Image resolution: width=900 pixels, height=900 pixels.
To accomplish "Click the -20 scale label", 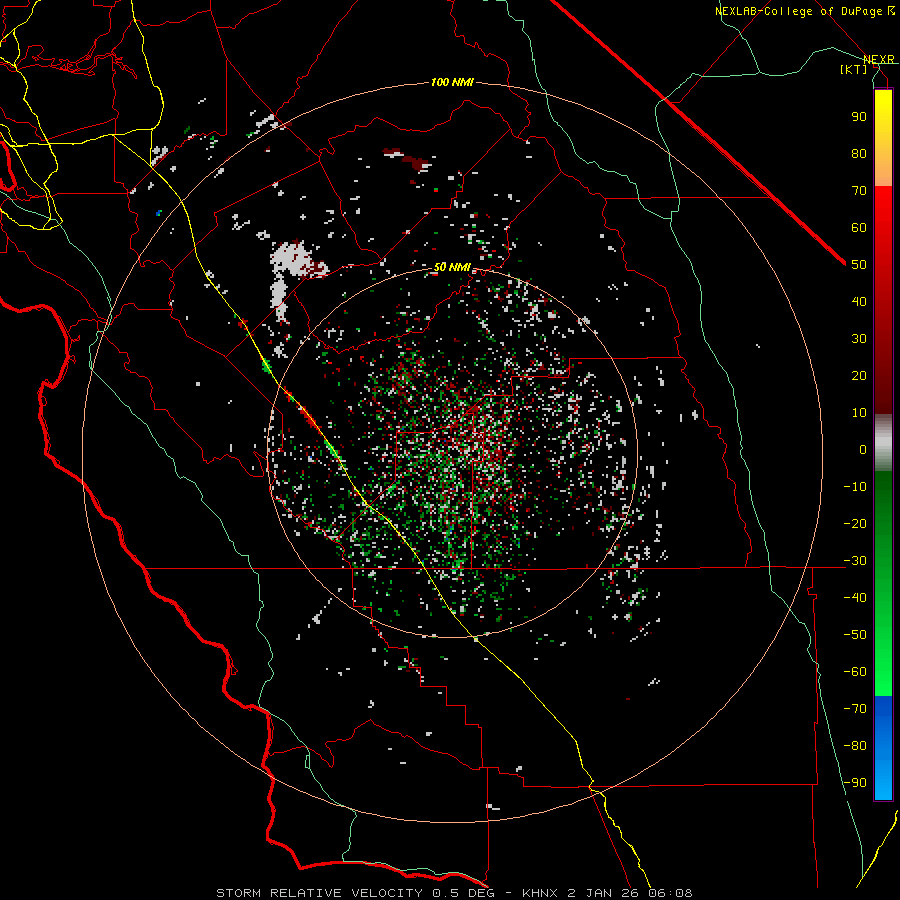I will click(x=855, y=523).
